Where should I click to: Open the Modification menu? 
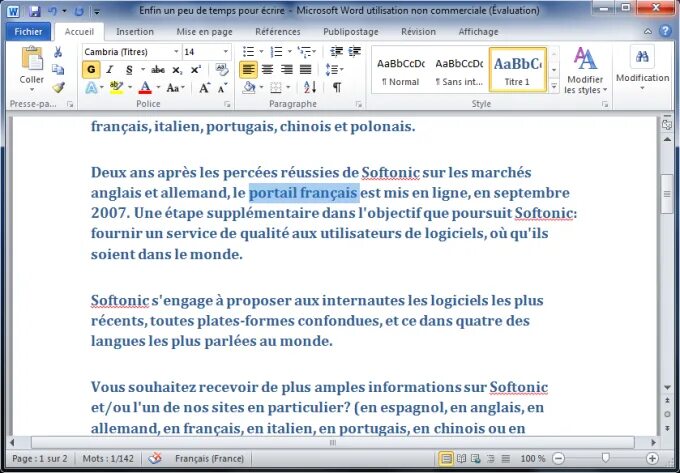click(x=642, y=69)
